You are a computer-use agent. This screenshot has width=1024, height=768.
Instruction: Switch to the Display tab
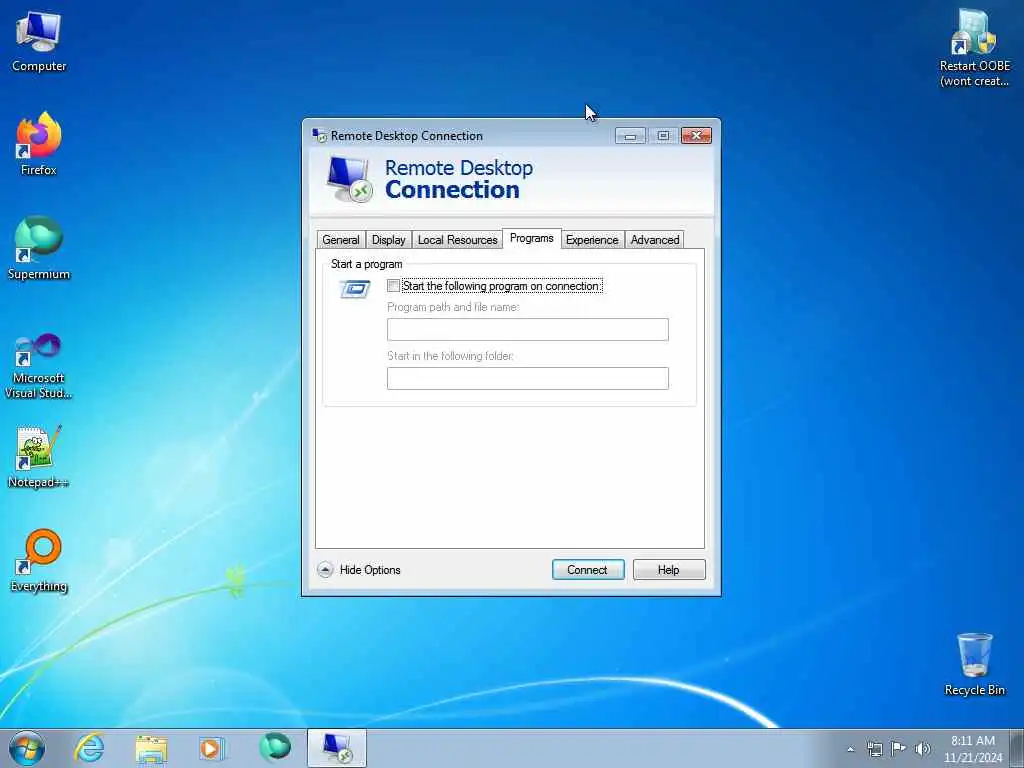pyautogui.click(x=389, y=240)
